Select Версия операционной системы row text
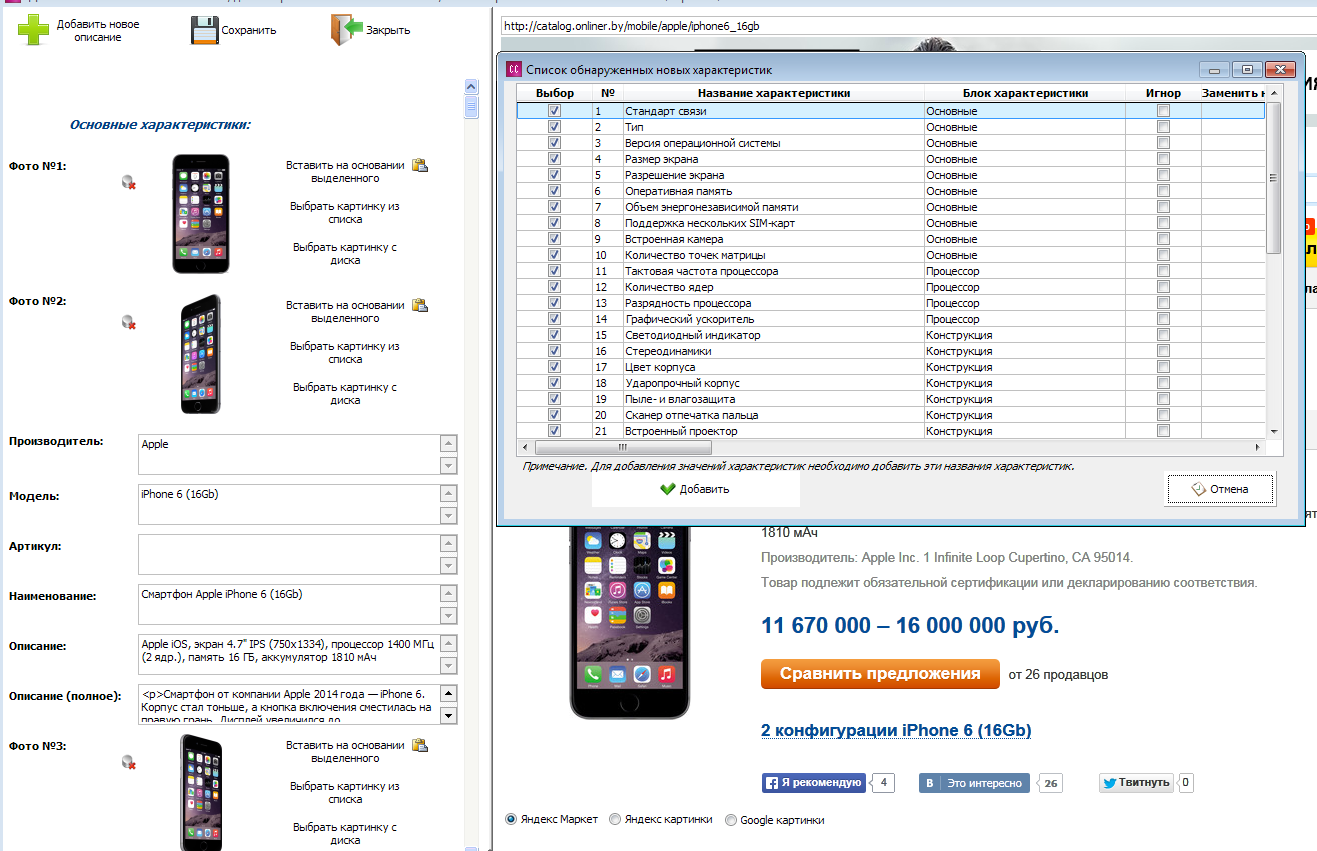The image size is (1317, 851). tap(703, 143)
